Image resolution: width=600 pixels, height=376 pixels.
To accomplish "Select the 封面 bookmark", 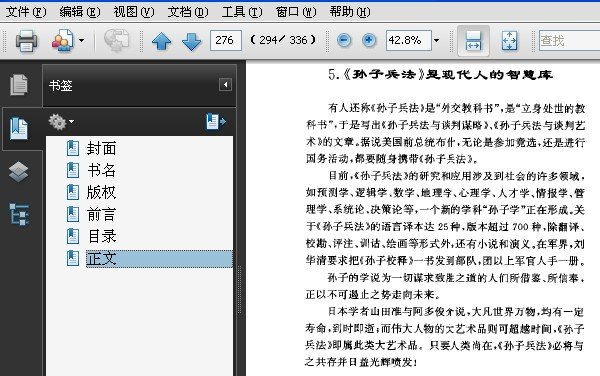I will tap(101, 148).
